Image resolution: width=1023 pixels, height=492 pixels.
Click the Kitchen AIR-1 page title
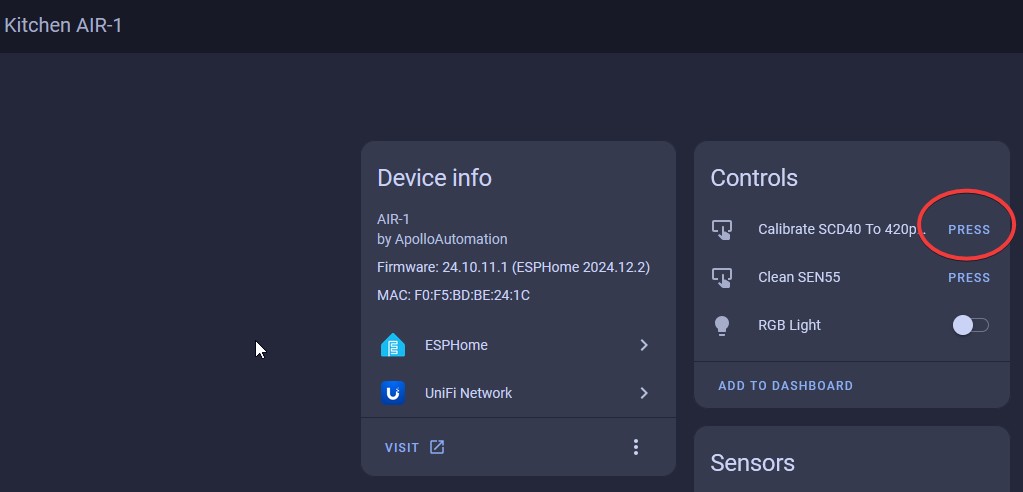pyautogui.click(x=63, y=25)
